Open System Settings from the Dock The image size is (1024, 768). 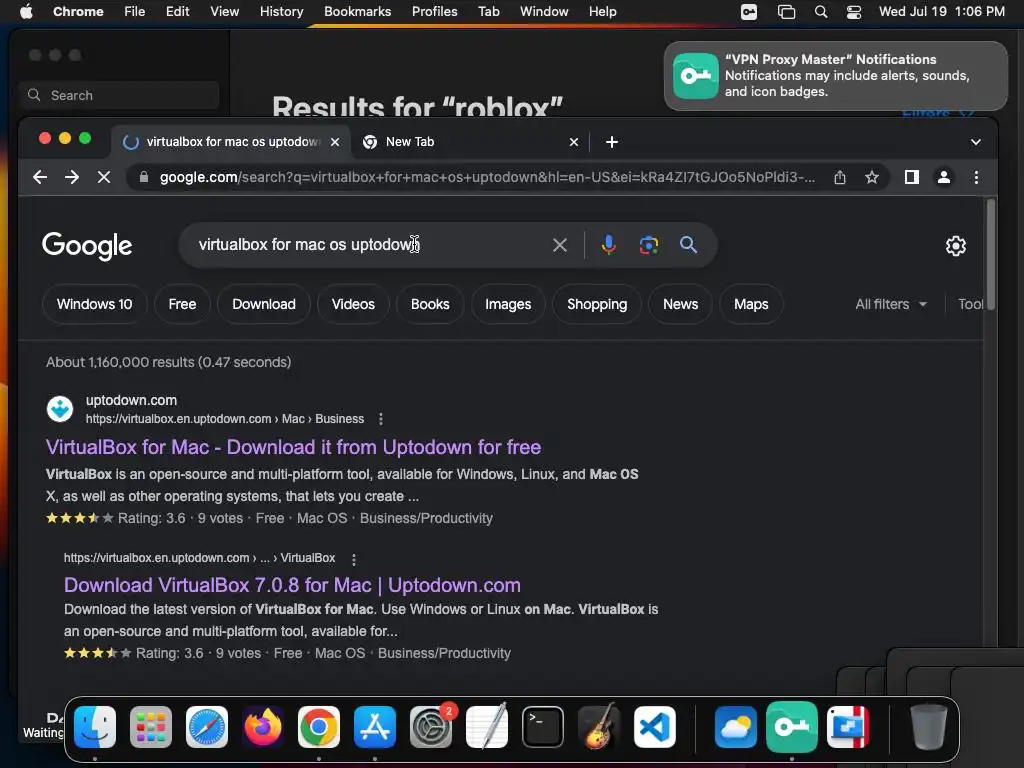tap(431, 727)
